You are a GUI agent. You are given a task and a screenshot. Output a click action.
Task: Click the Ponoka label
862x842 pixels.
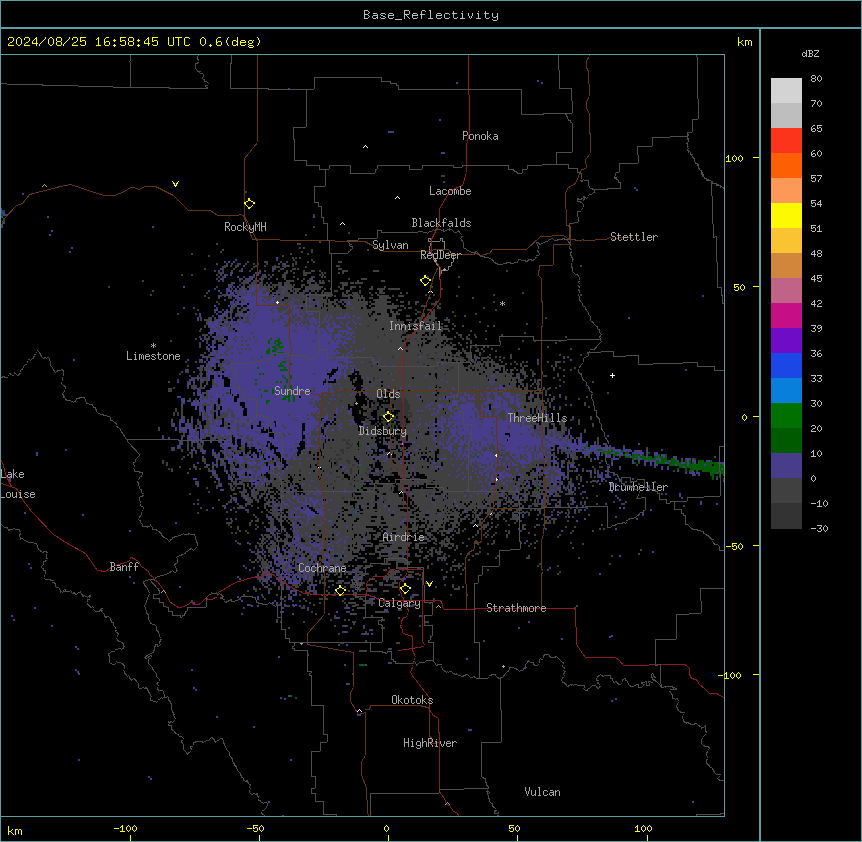(x=480, y=136)
